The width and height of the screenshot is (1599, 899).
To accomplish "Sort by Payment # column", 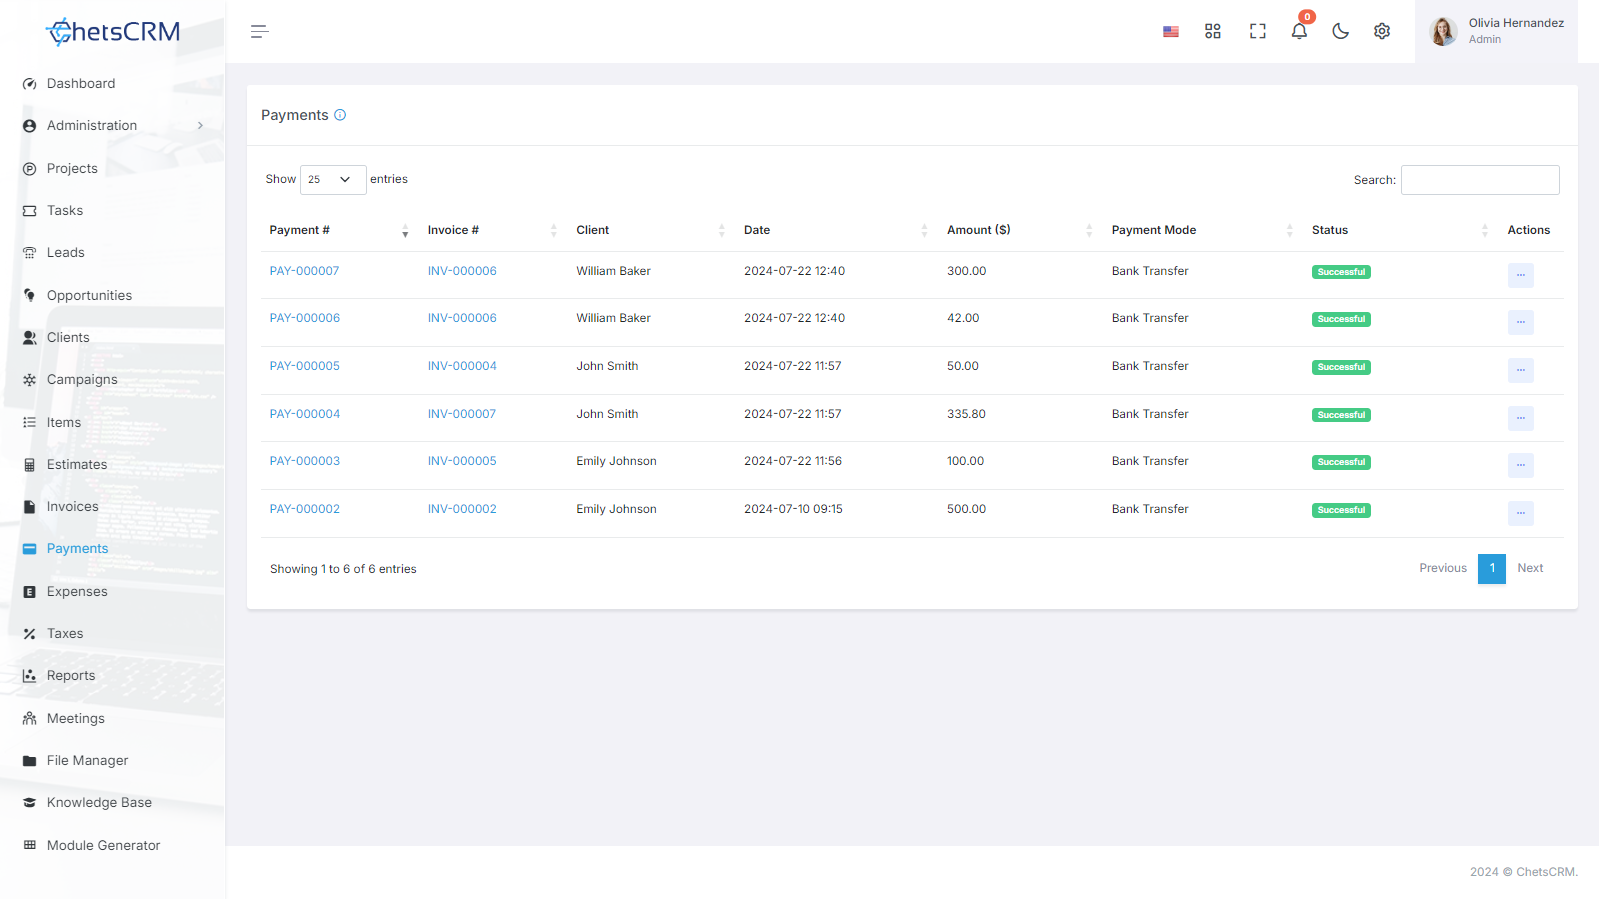I will [340, 230].
